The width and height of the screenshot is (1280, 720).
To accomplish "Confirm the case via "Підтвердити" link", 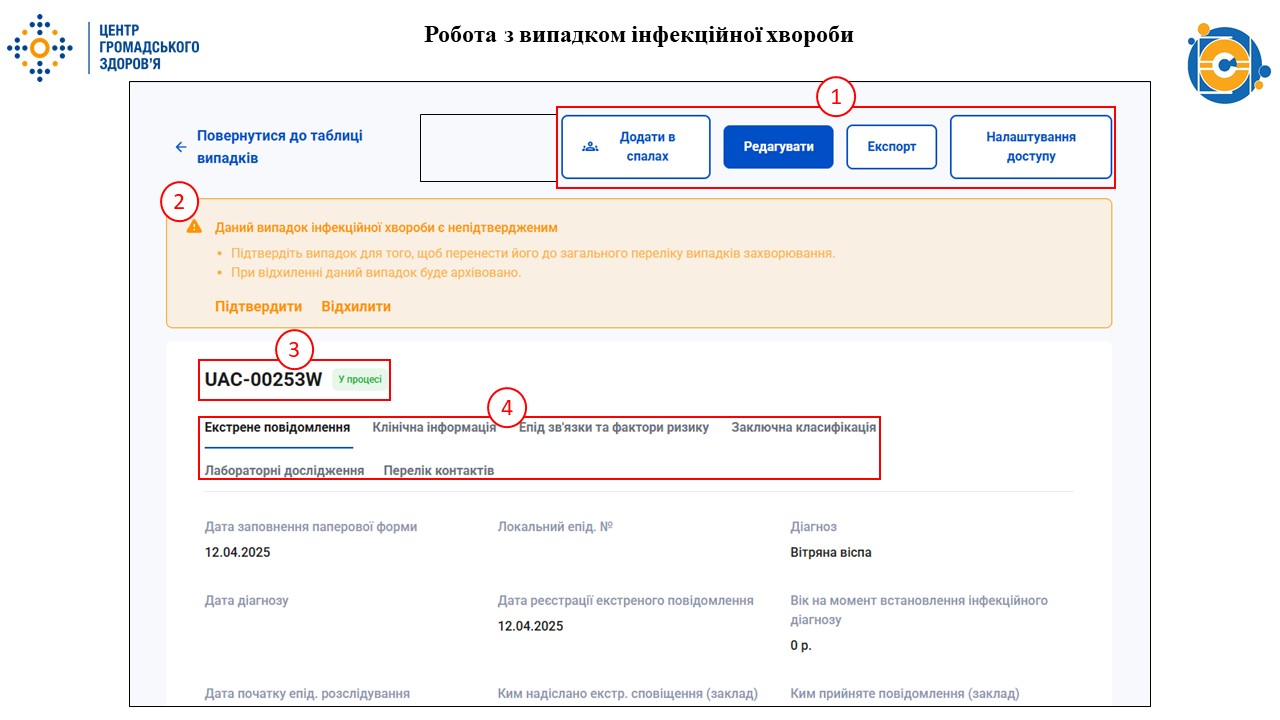I will click(258, 307).
